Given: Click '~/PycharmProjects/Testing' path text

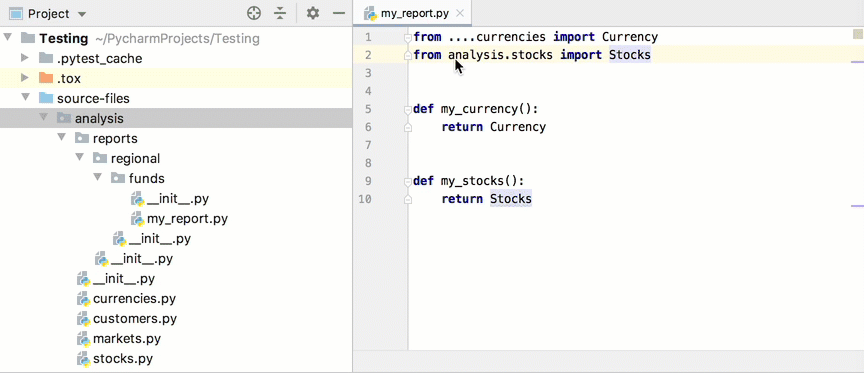Looking at the screenshot, I should coord(177,39).
